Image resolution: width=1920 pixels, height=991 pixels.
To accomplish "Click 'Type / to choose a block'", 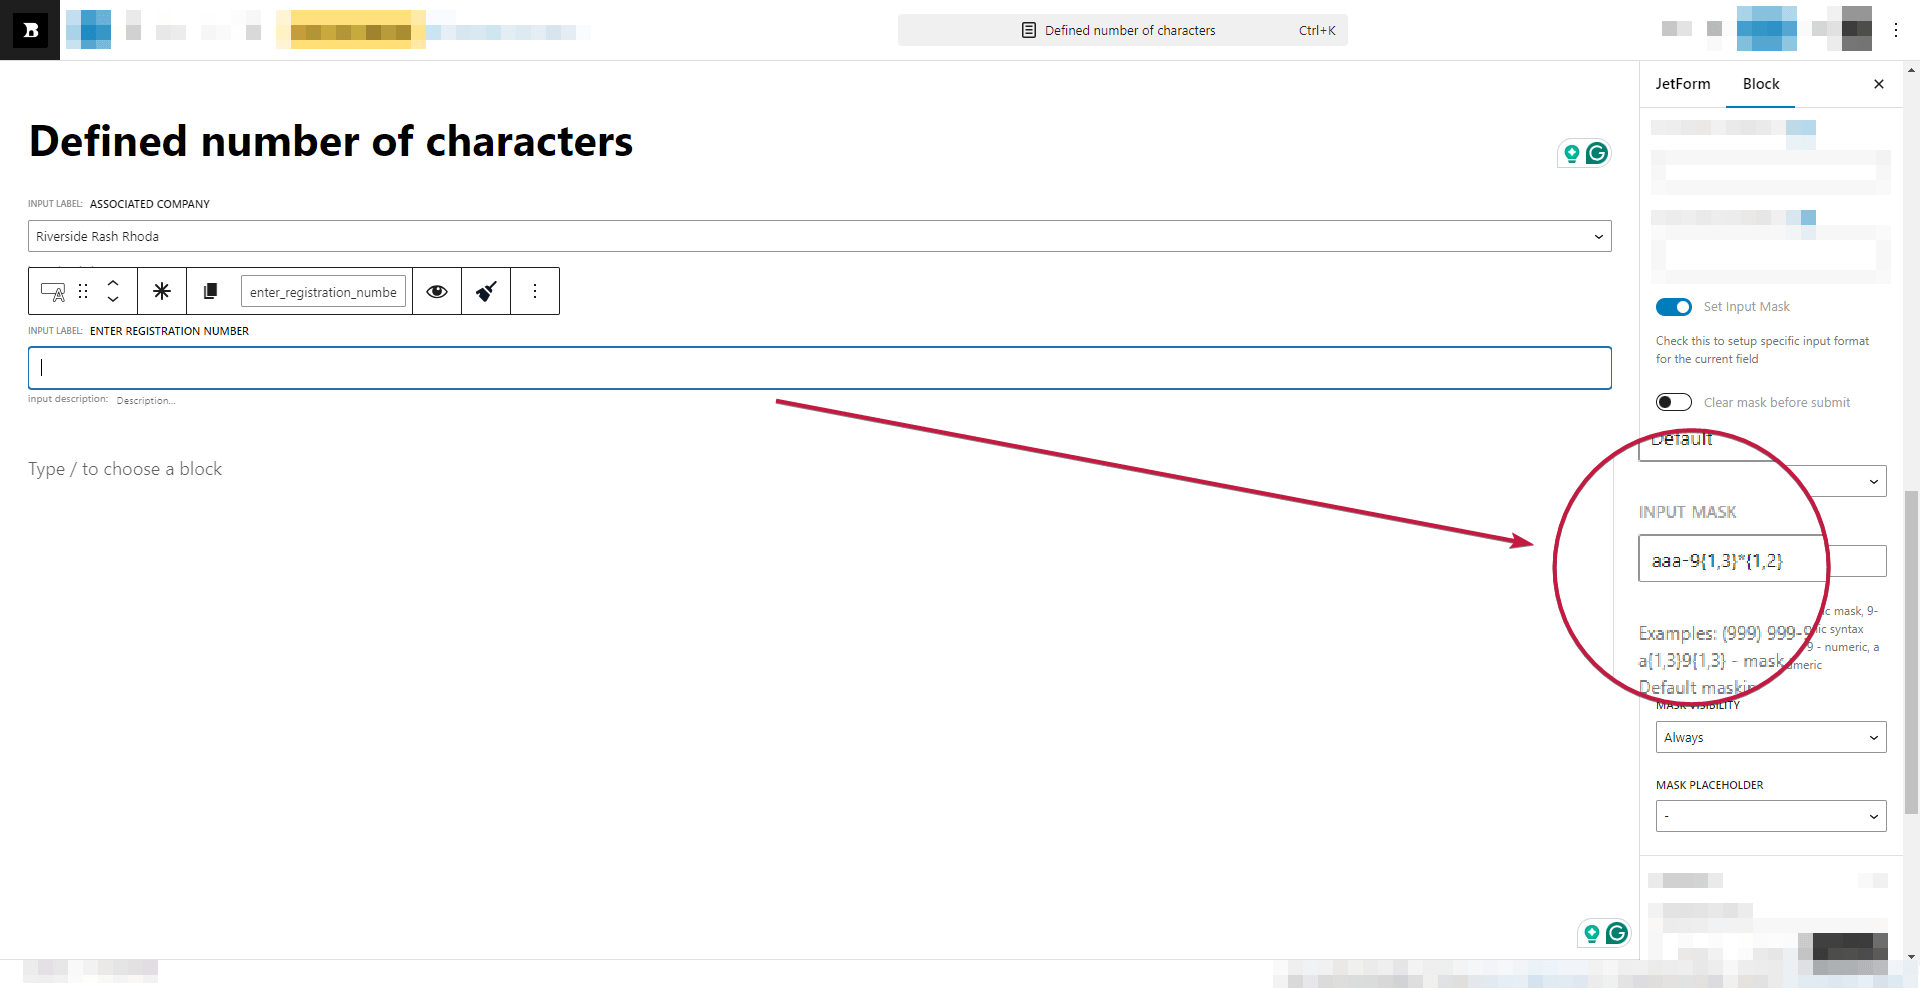I will tap(125, 469).
